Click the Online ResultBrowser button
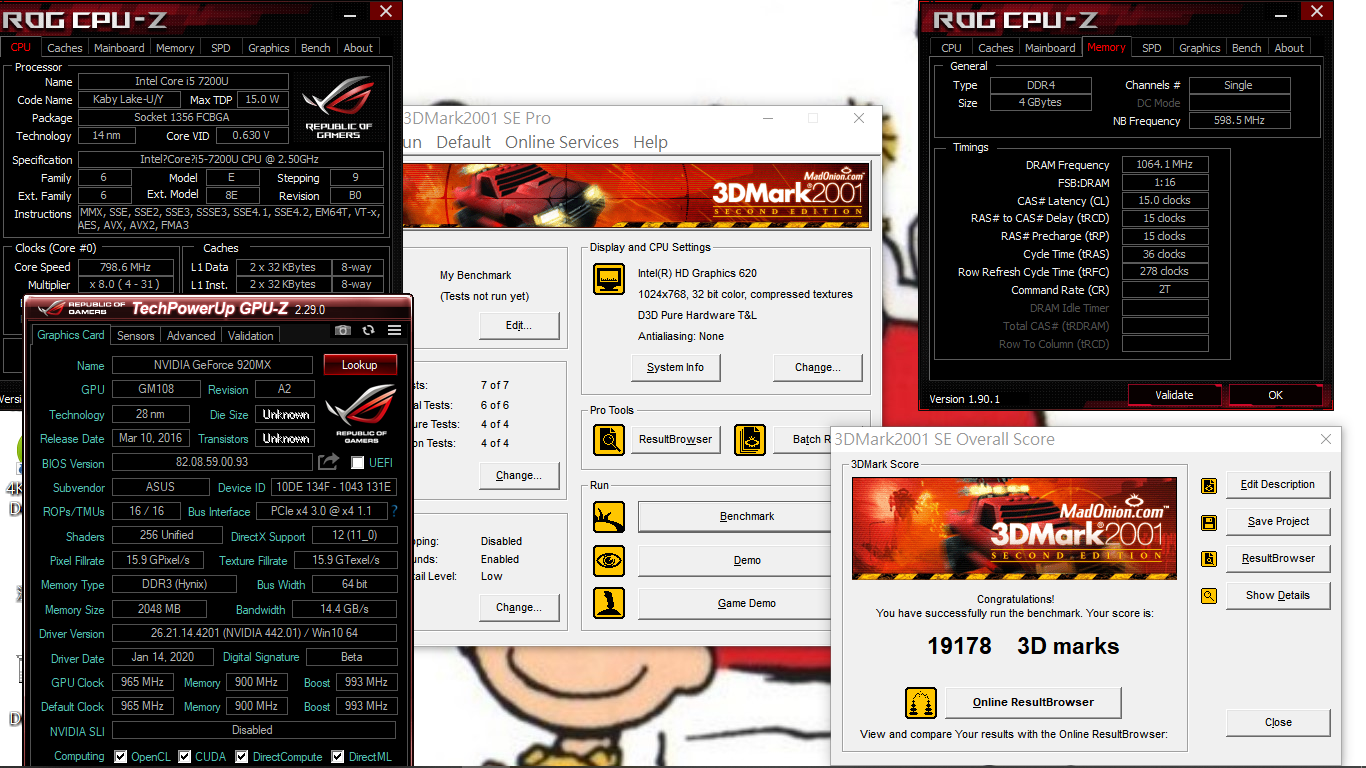 [1033, 702]
